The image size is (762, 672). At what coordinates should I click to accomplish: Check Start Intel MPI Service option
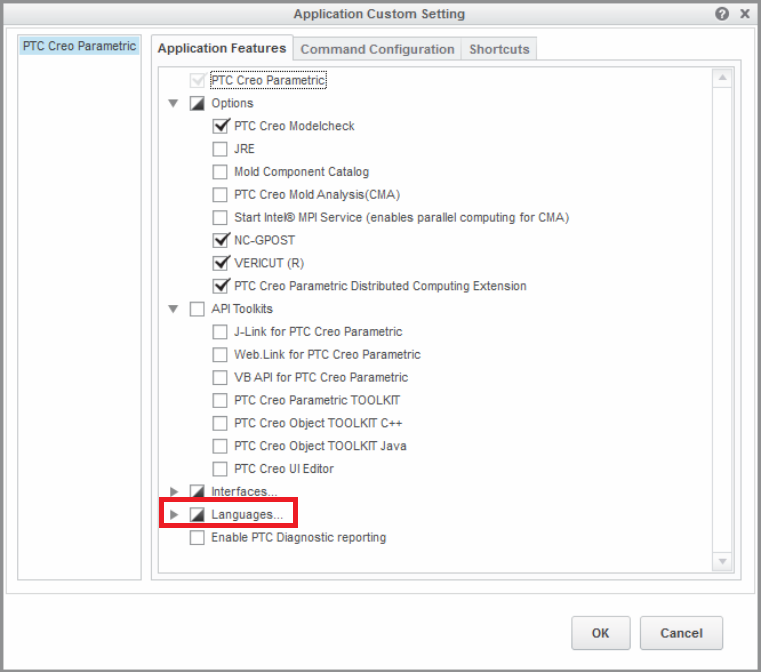[220, 217]
